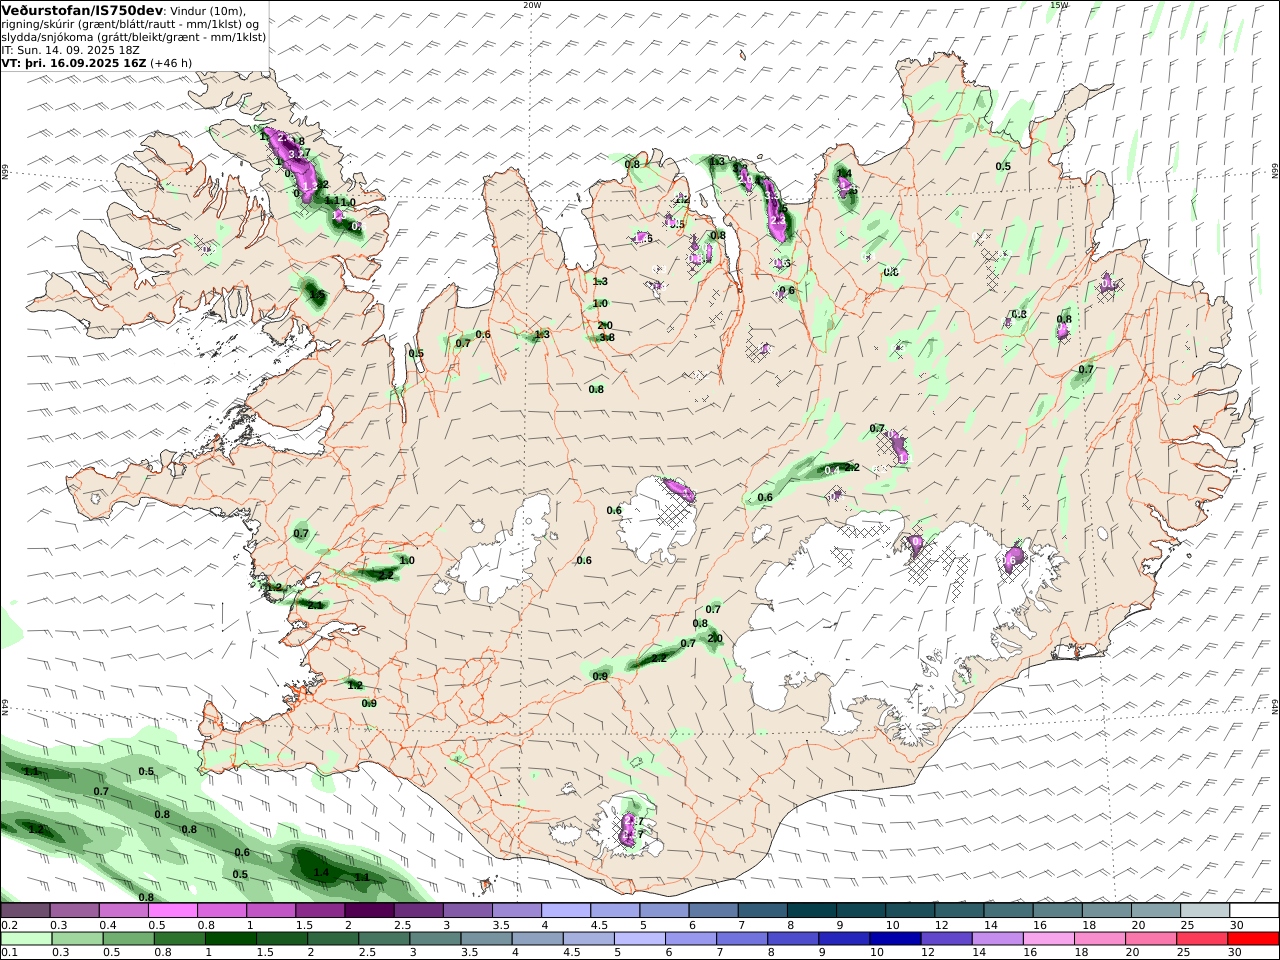Image resolution: width=1280 pixels, height=960 pixels.
Task: Click the 'VT: þri. 16.09.2025 16Z' valid time line
Action: (x=74, y=62)
